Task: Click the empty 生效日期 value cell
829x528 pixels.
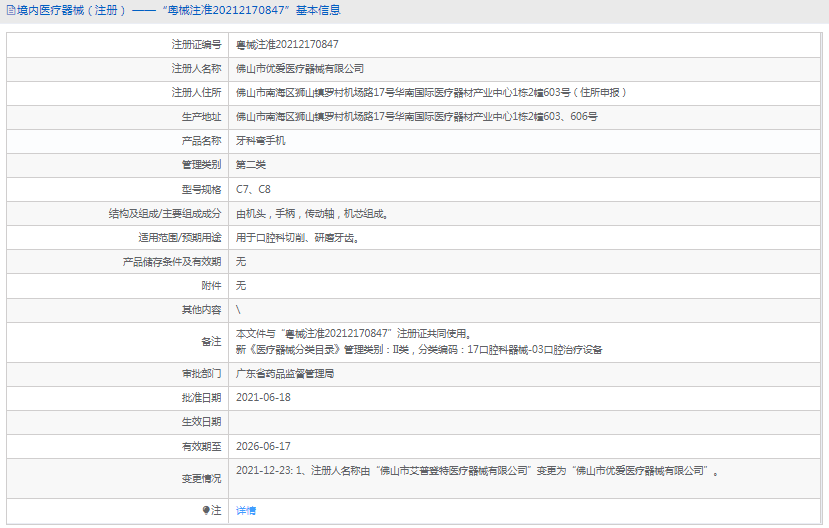Action: pyautogui.click(x=524, y=422)
